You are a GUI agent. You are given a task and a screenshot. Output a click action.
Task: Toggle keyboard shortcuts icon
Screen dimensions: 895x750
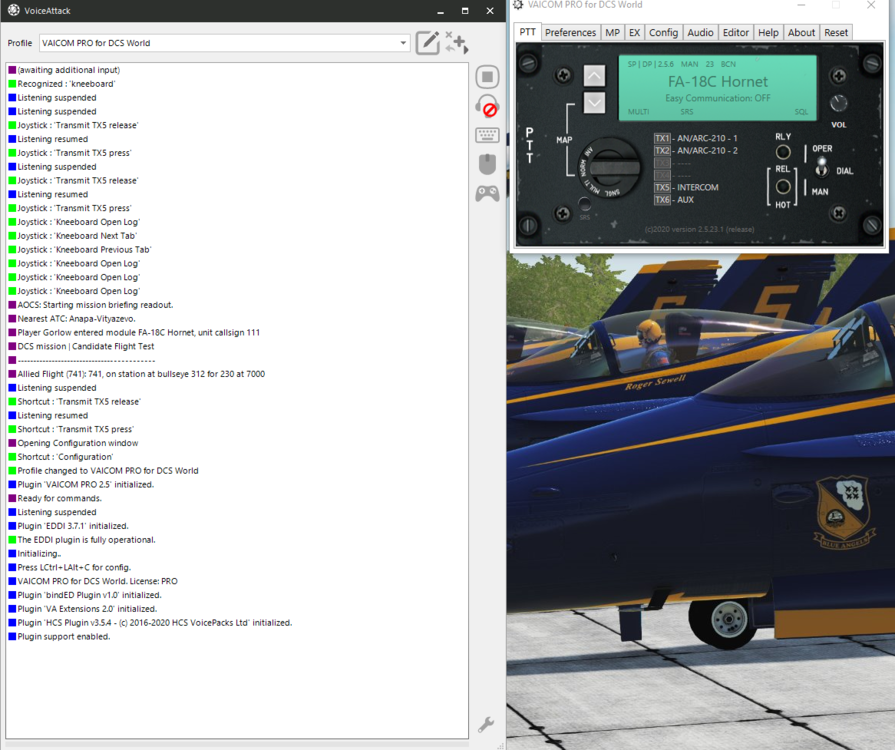(487, 136)
